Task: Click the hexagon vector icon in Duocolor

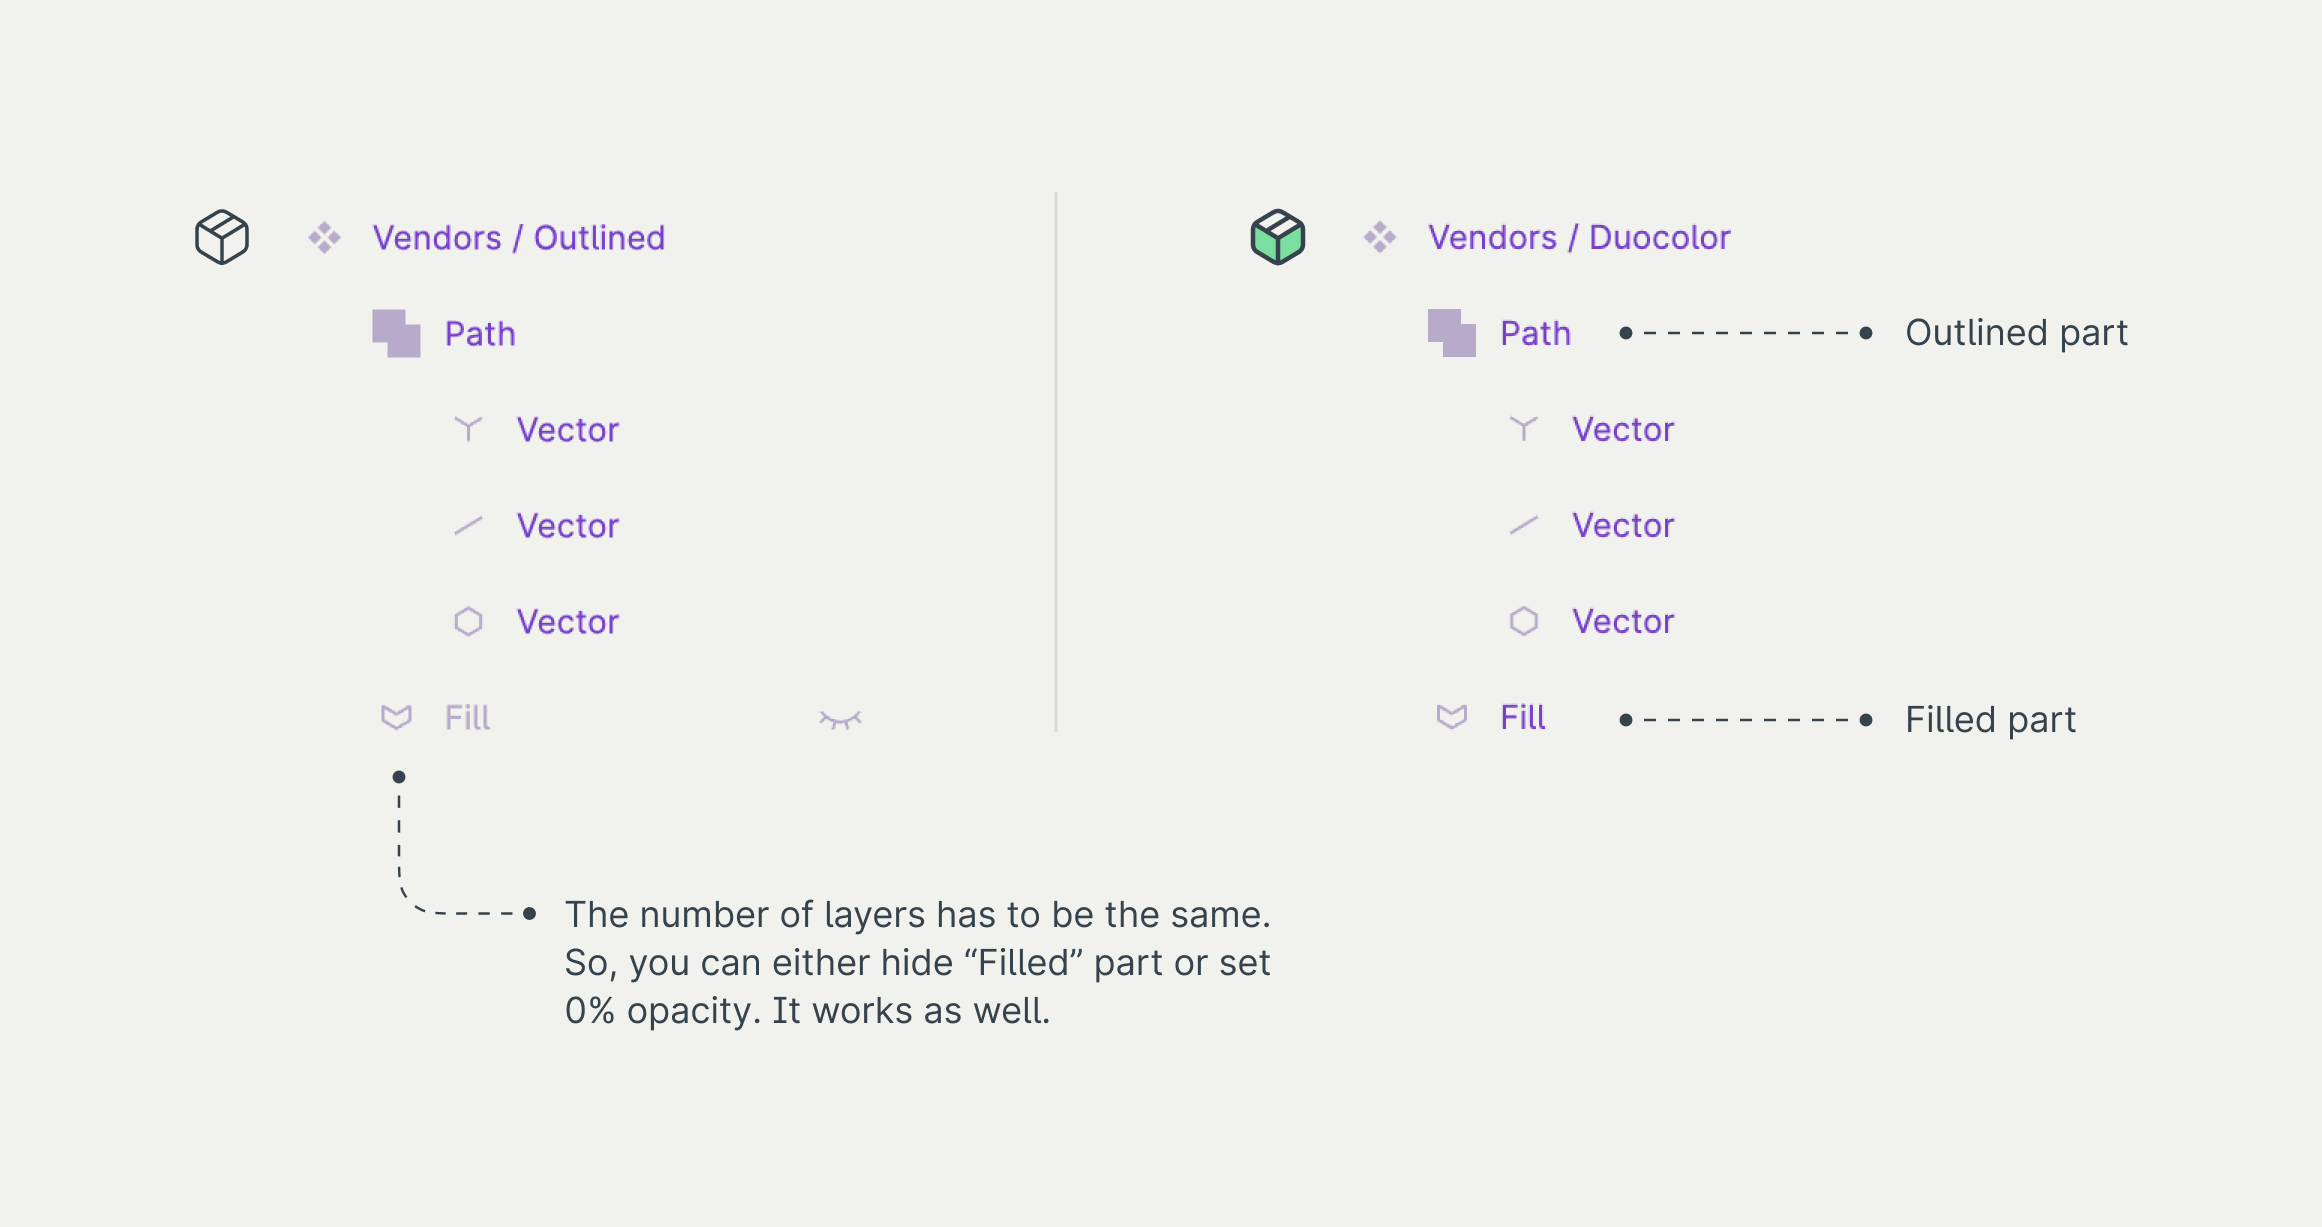Action: 1523,621
